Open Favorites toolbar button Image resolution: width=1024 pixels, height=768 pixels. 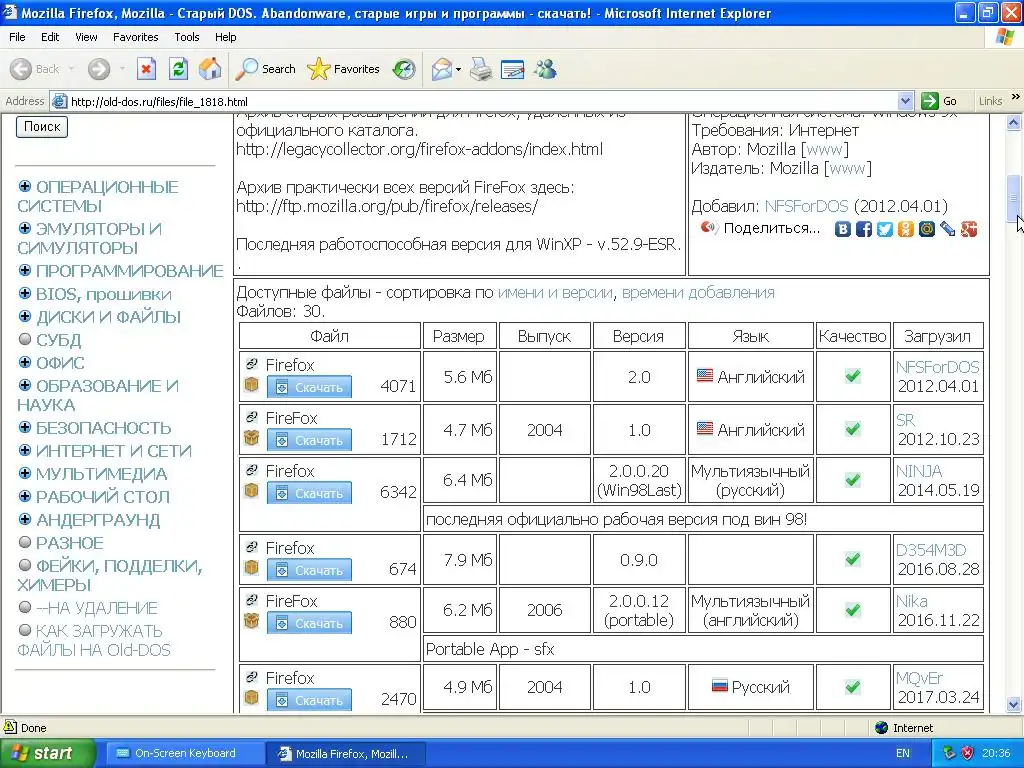344,69
